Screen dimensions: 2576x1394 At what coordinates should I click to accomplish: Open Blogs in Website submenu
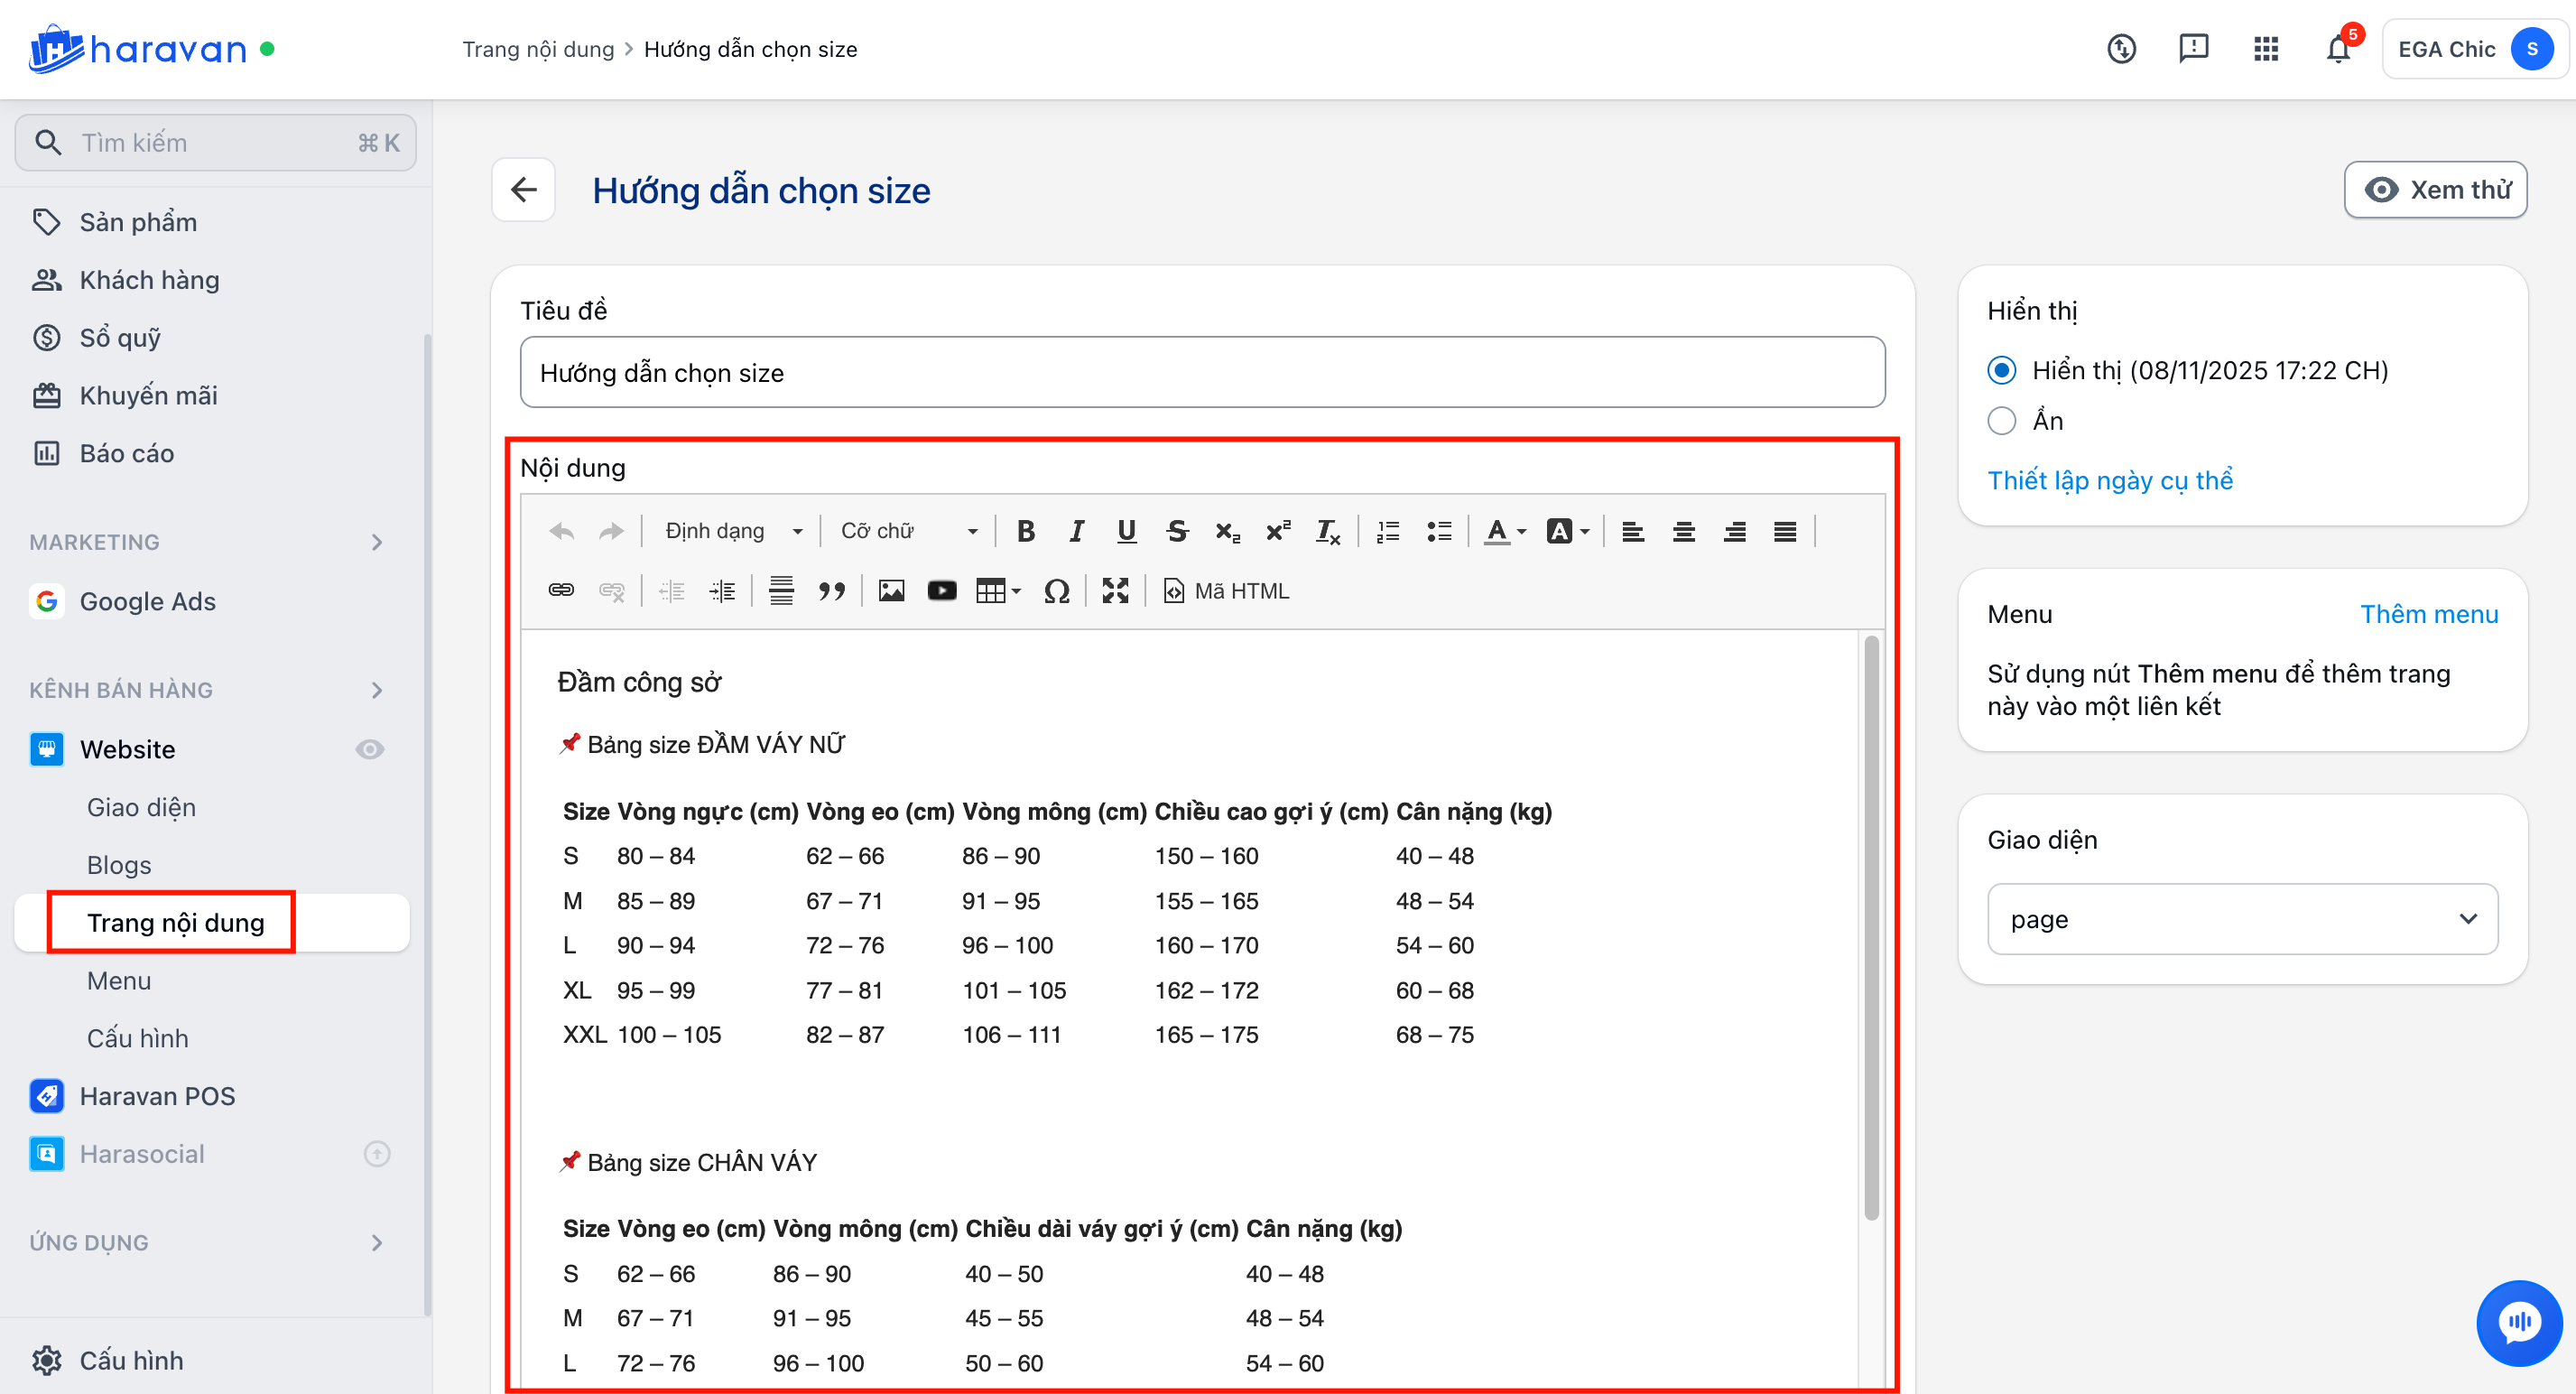click(x=119, y=865)
